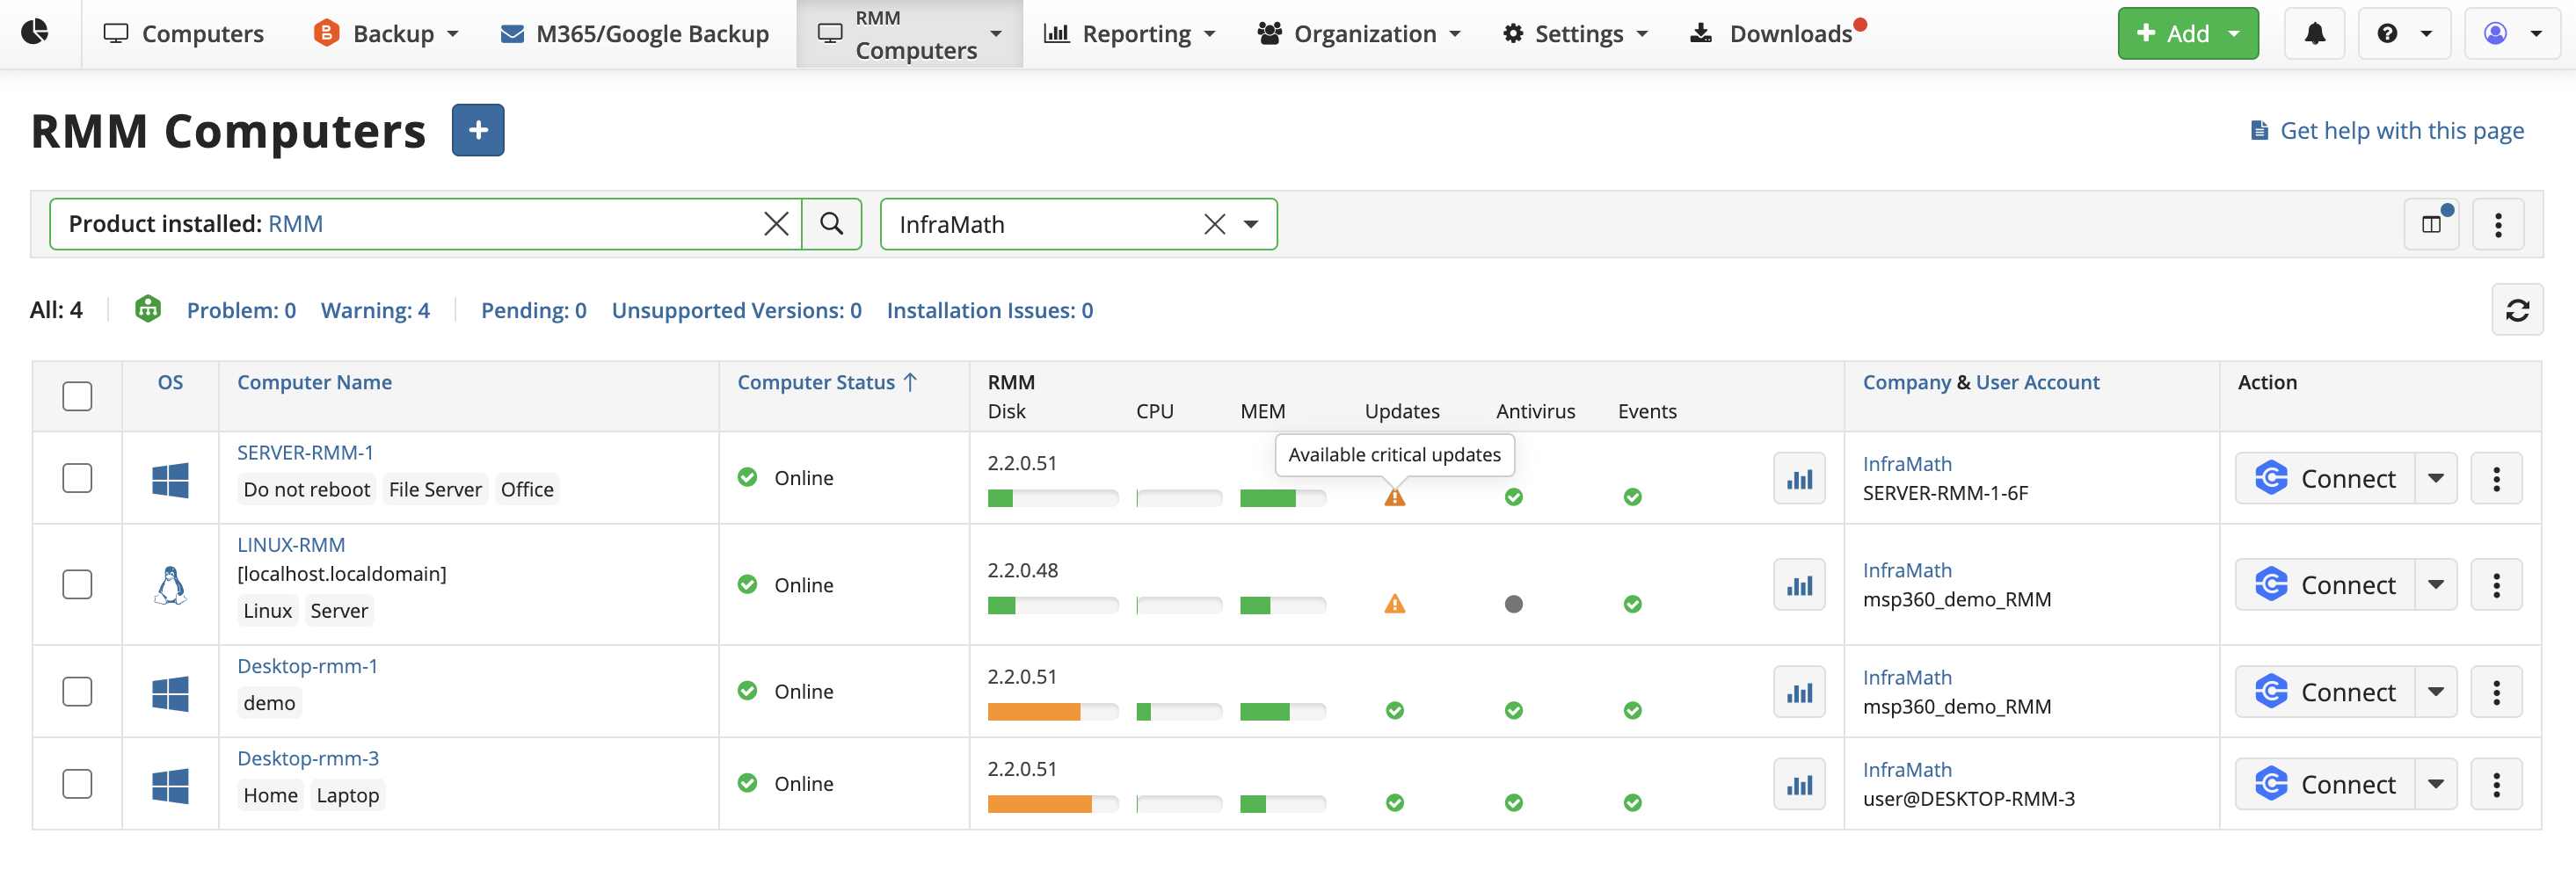Refresh the computers list
2576x870 pixels.
pyautogui.click(x=2518, y=309)
